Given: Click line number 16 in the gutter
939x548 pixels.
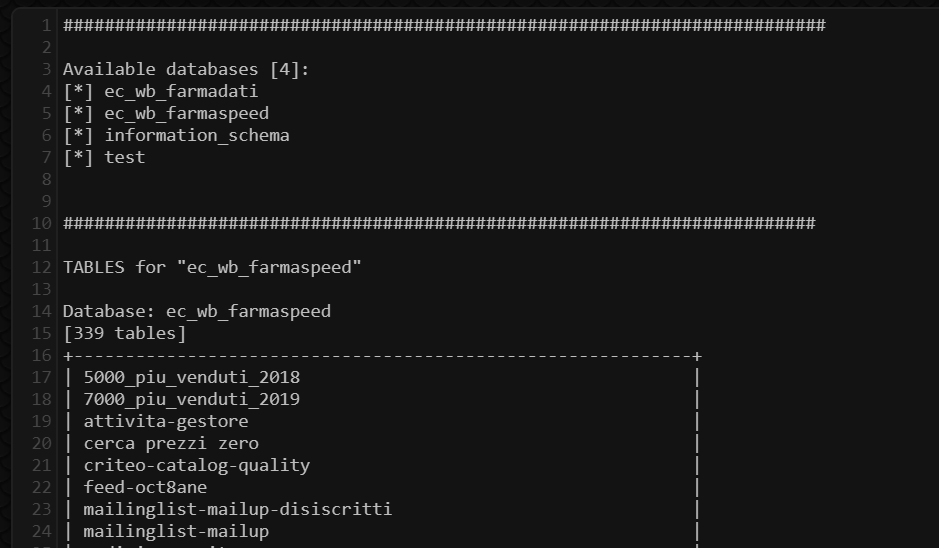Looking at the screenshot, I should [42, 355].
